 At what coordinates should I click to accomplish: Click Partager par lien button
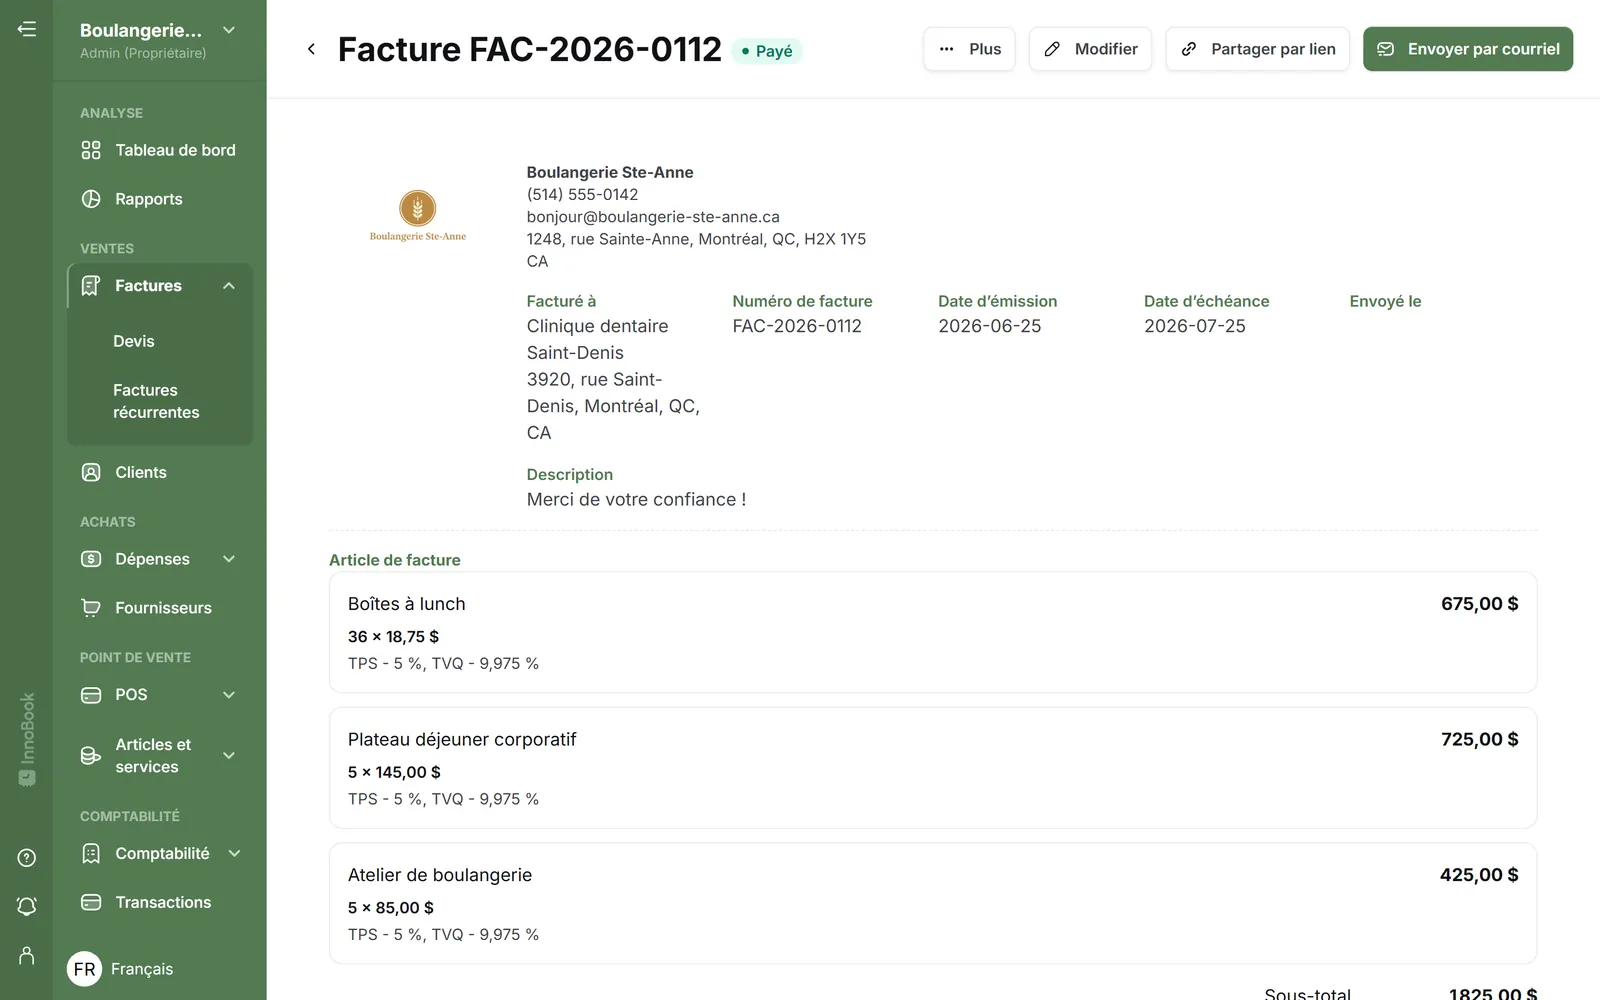pyautogui.click(x=1258, y=49)
